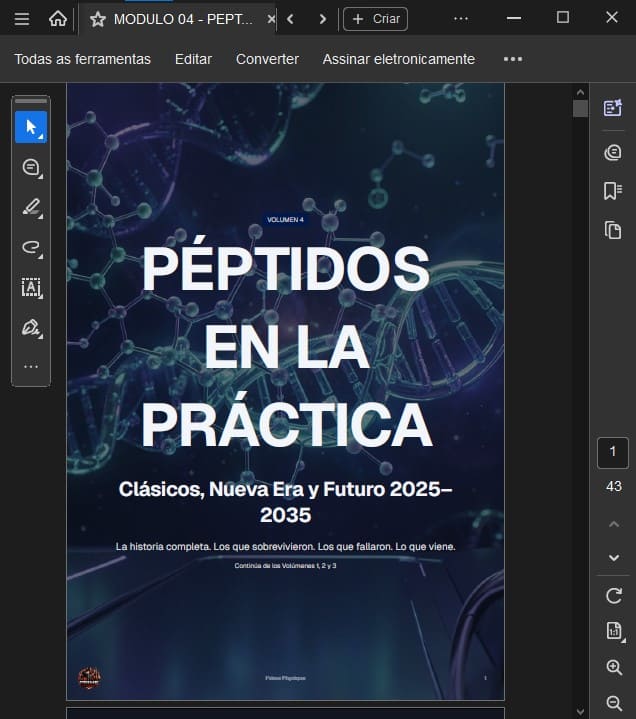Zoom out with magnifier minus
The image size is (636, 719).
pyautogui.click(x=614, y=703)
